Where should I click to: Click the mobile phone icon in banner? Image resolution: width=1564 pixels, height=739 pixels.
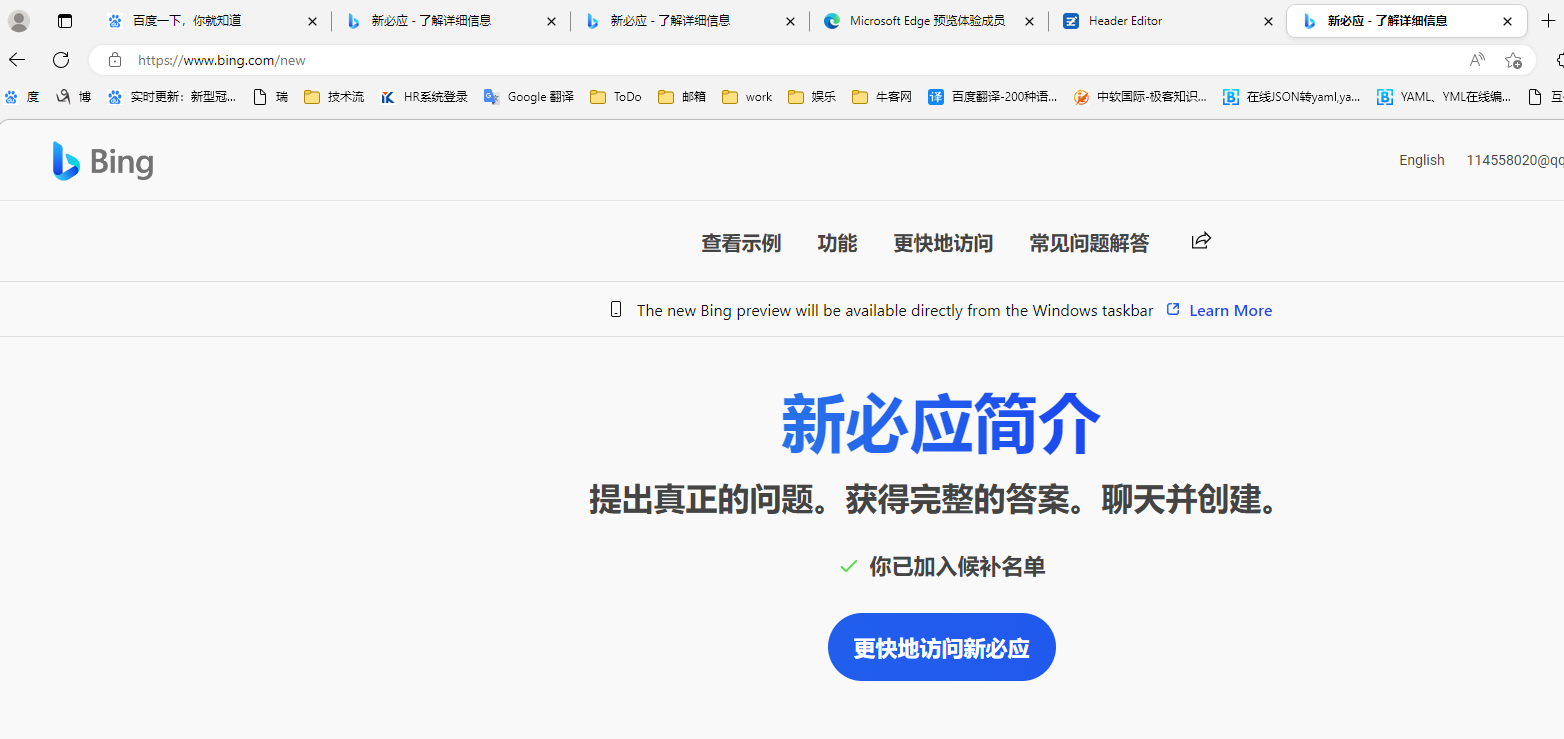[x=616, y=310]
